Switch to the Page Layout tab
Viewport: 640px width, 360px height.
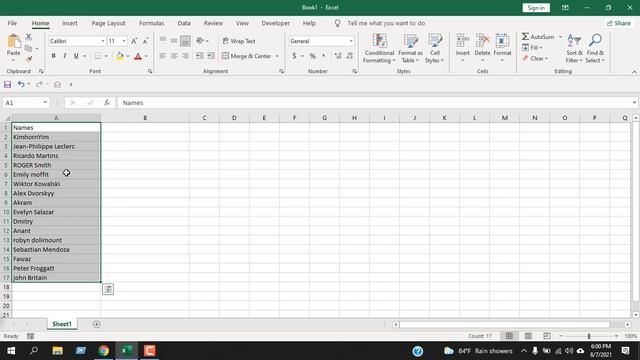[109, 23]
